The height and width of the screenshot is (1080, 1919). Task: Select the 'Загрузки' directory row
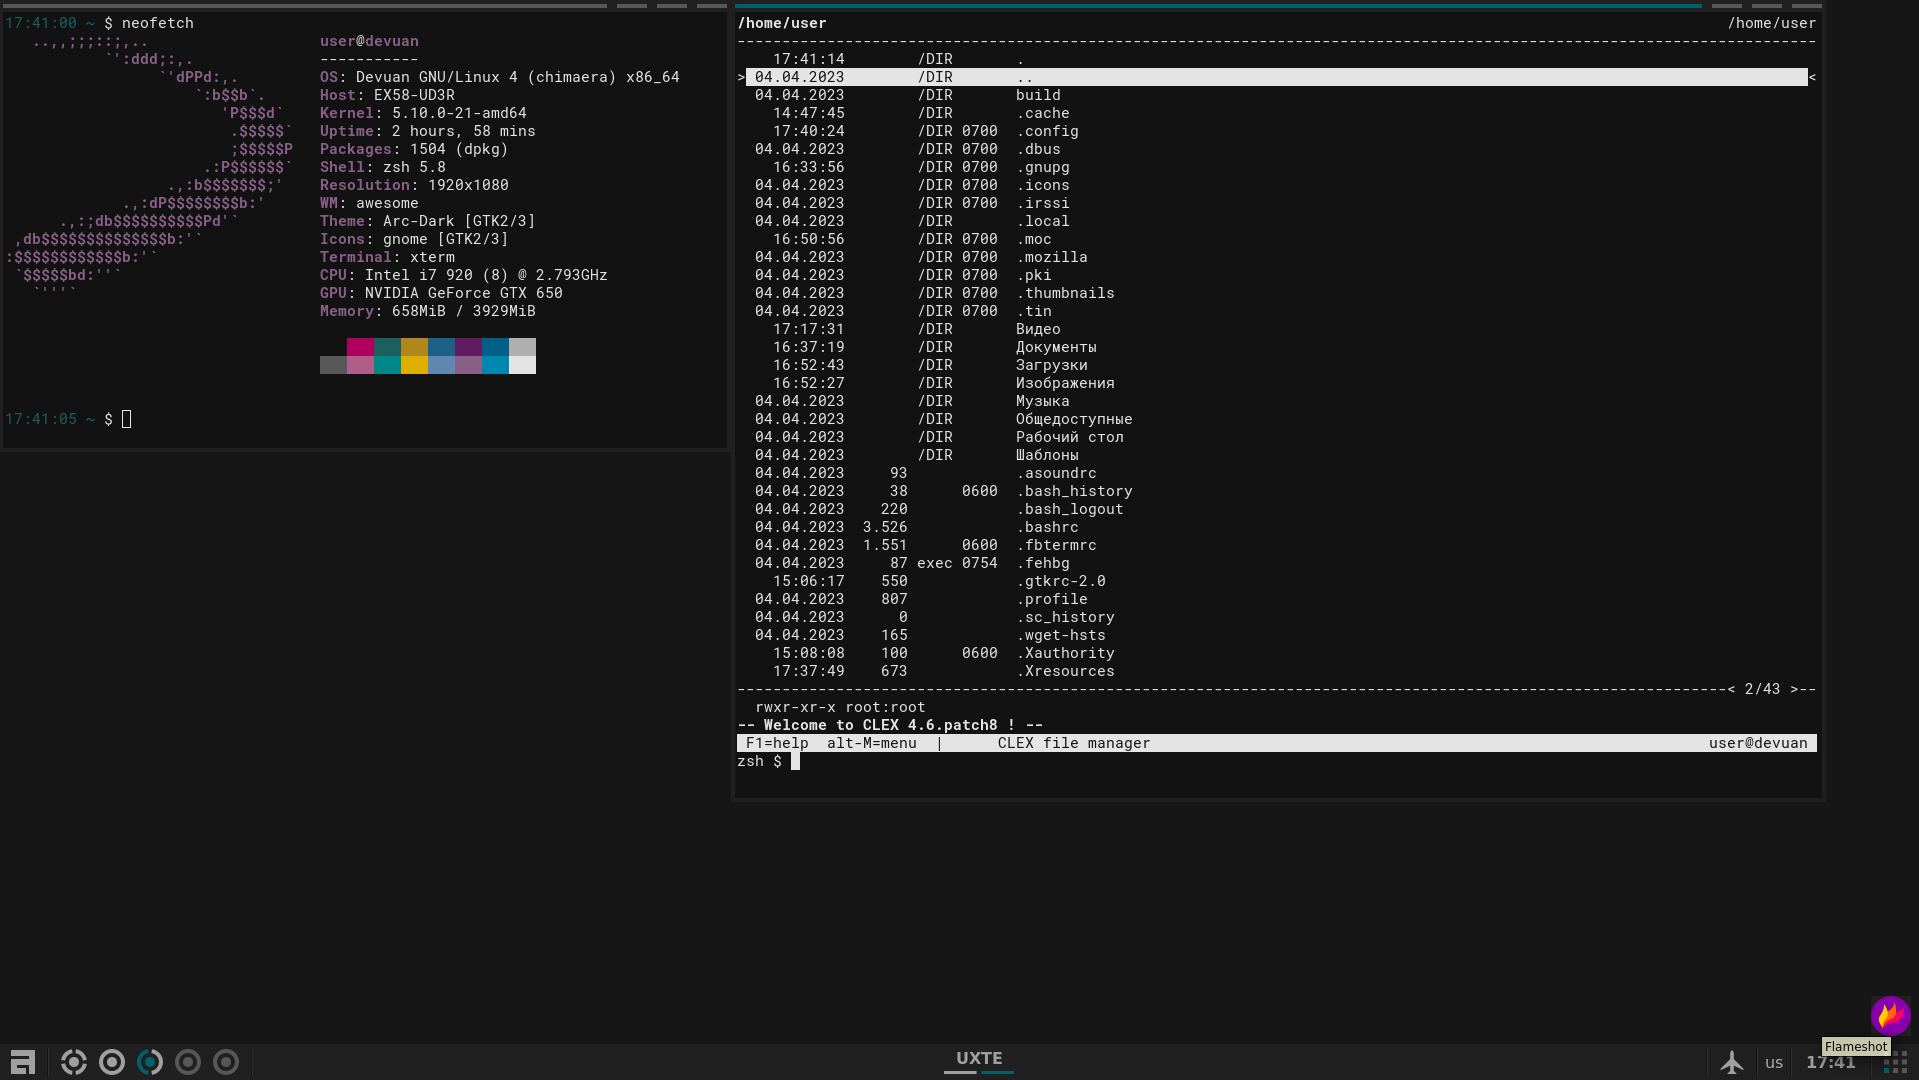(1277, 365)
